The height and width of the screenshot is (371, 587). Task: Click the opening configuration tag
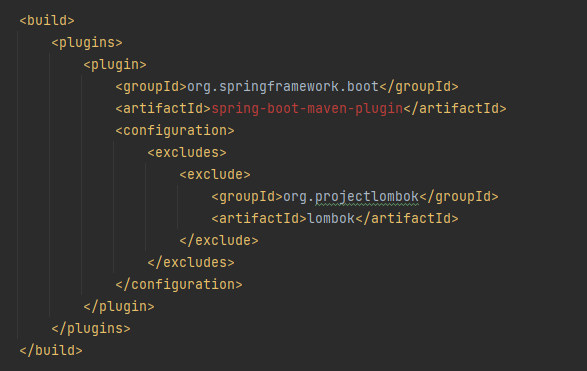pos(175,131)
